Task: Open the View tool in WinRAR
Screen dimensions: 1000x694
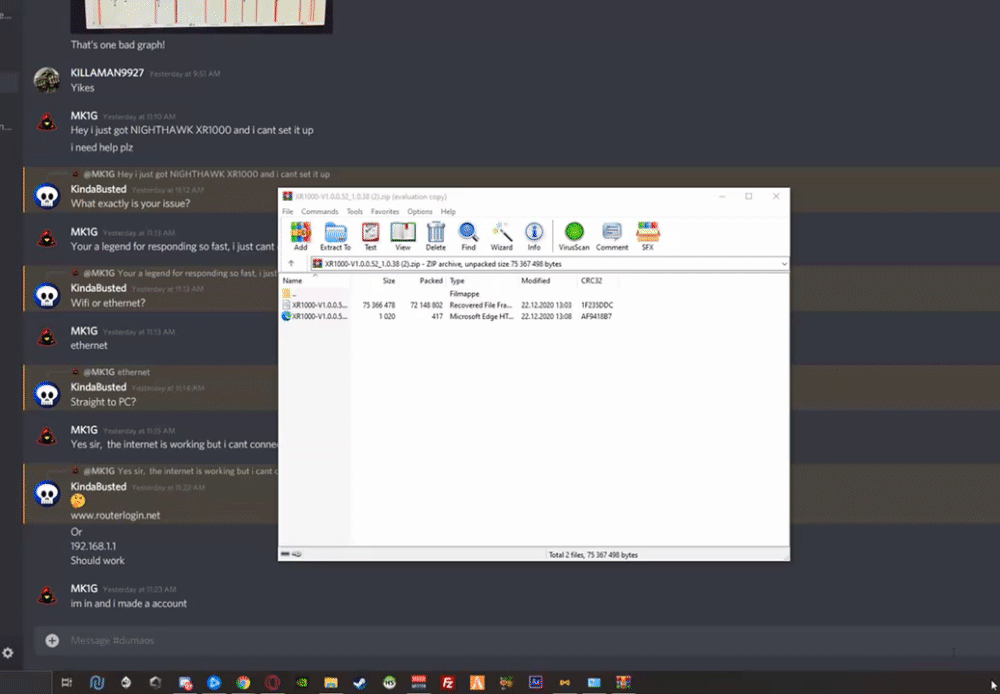Action: point(403,236)
